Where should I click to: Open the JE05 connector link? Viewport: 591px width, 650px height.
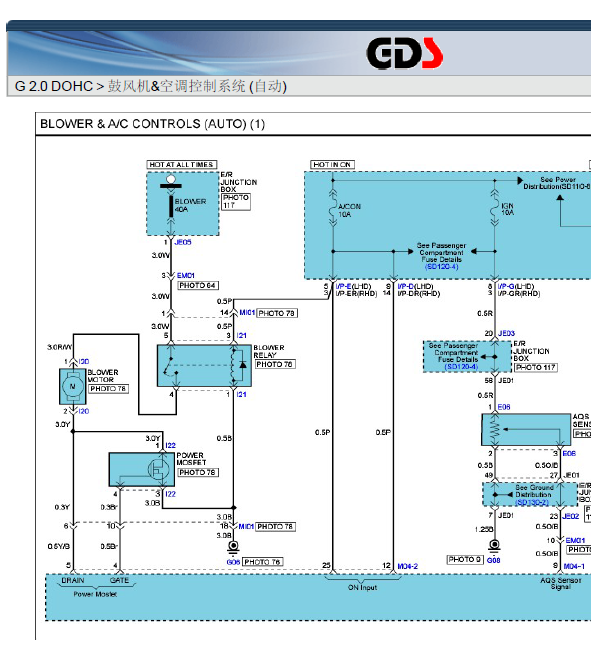(x=183, y=242)
